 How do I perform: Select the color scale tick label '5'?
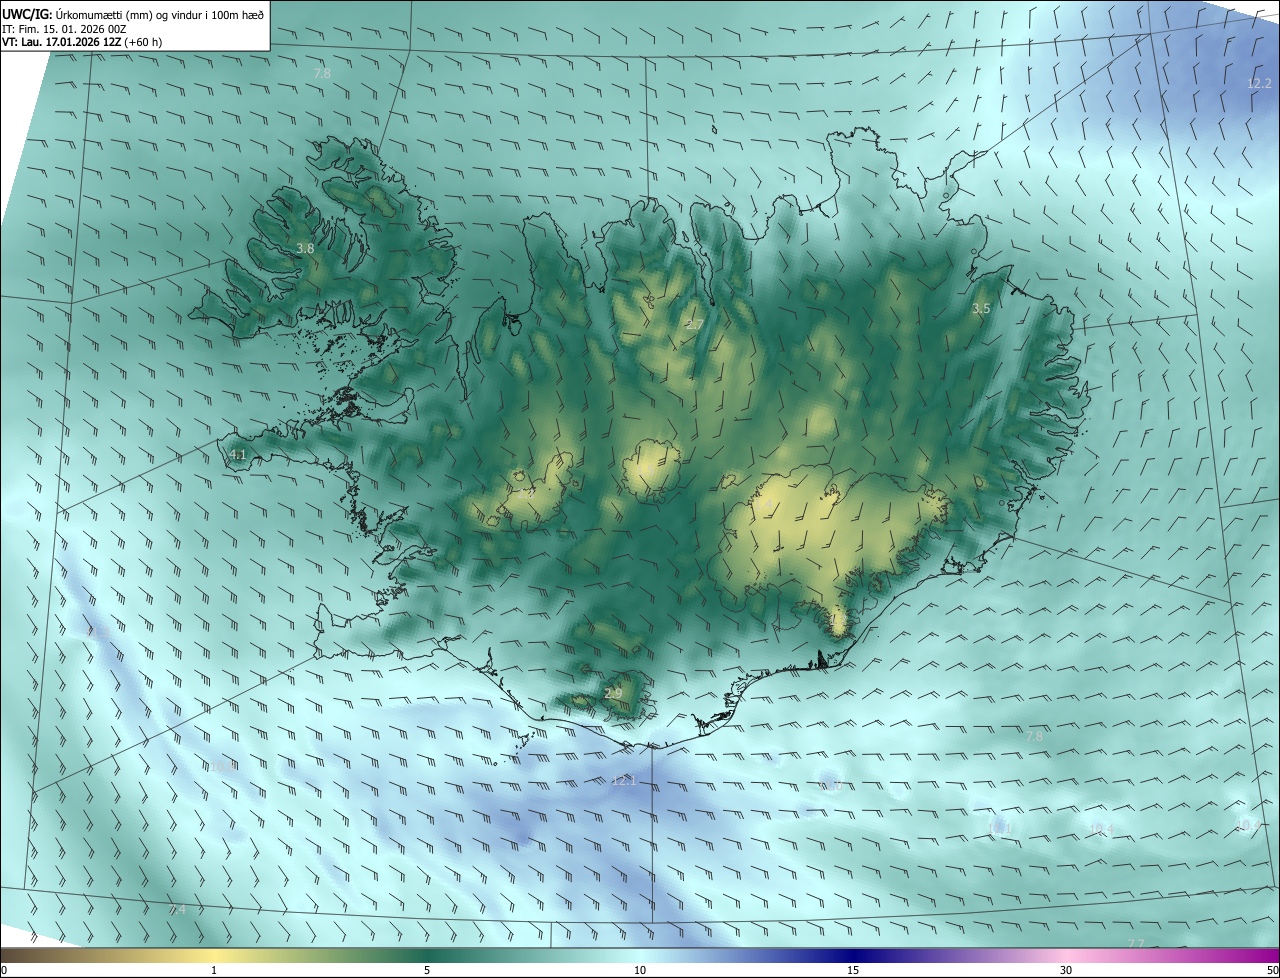point(427,970)
